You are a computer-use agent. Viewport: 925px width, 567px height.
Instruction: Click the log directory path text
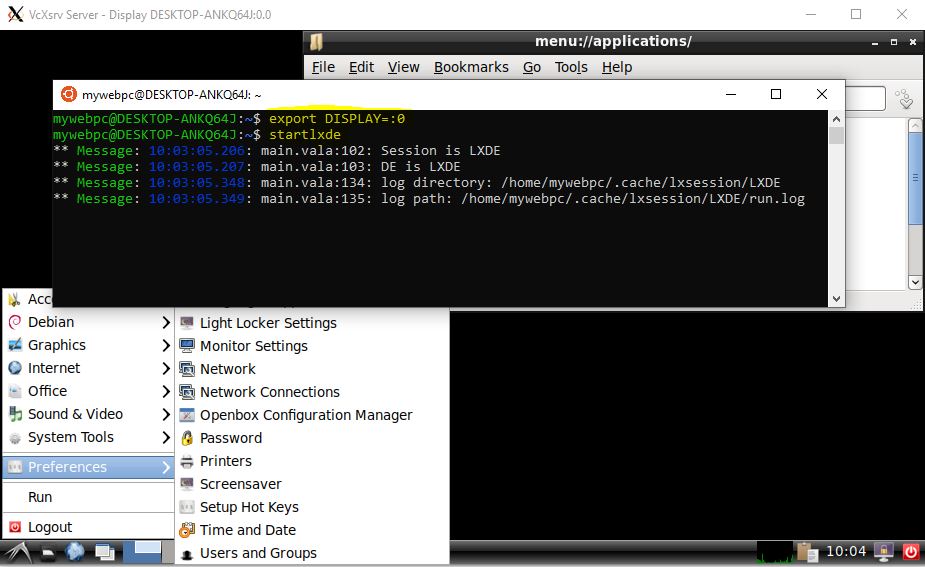641,182
